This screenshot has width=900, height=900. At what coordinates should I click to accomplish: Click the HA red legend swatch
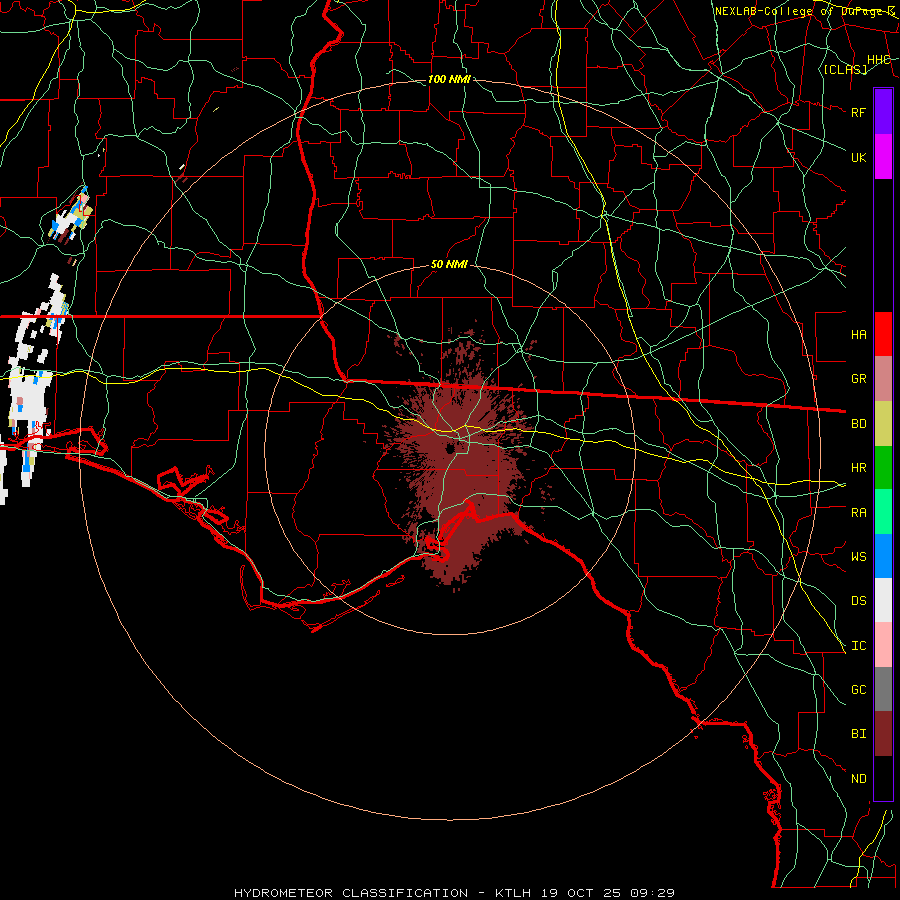tap(883, 334)
